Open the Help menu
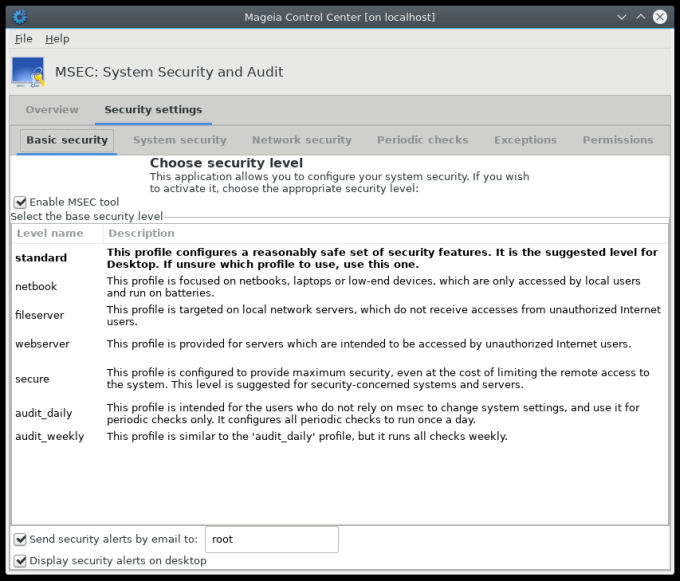The width and height of the screenshot is (680, 581). [x=57, y=39]
